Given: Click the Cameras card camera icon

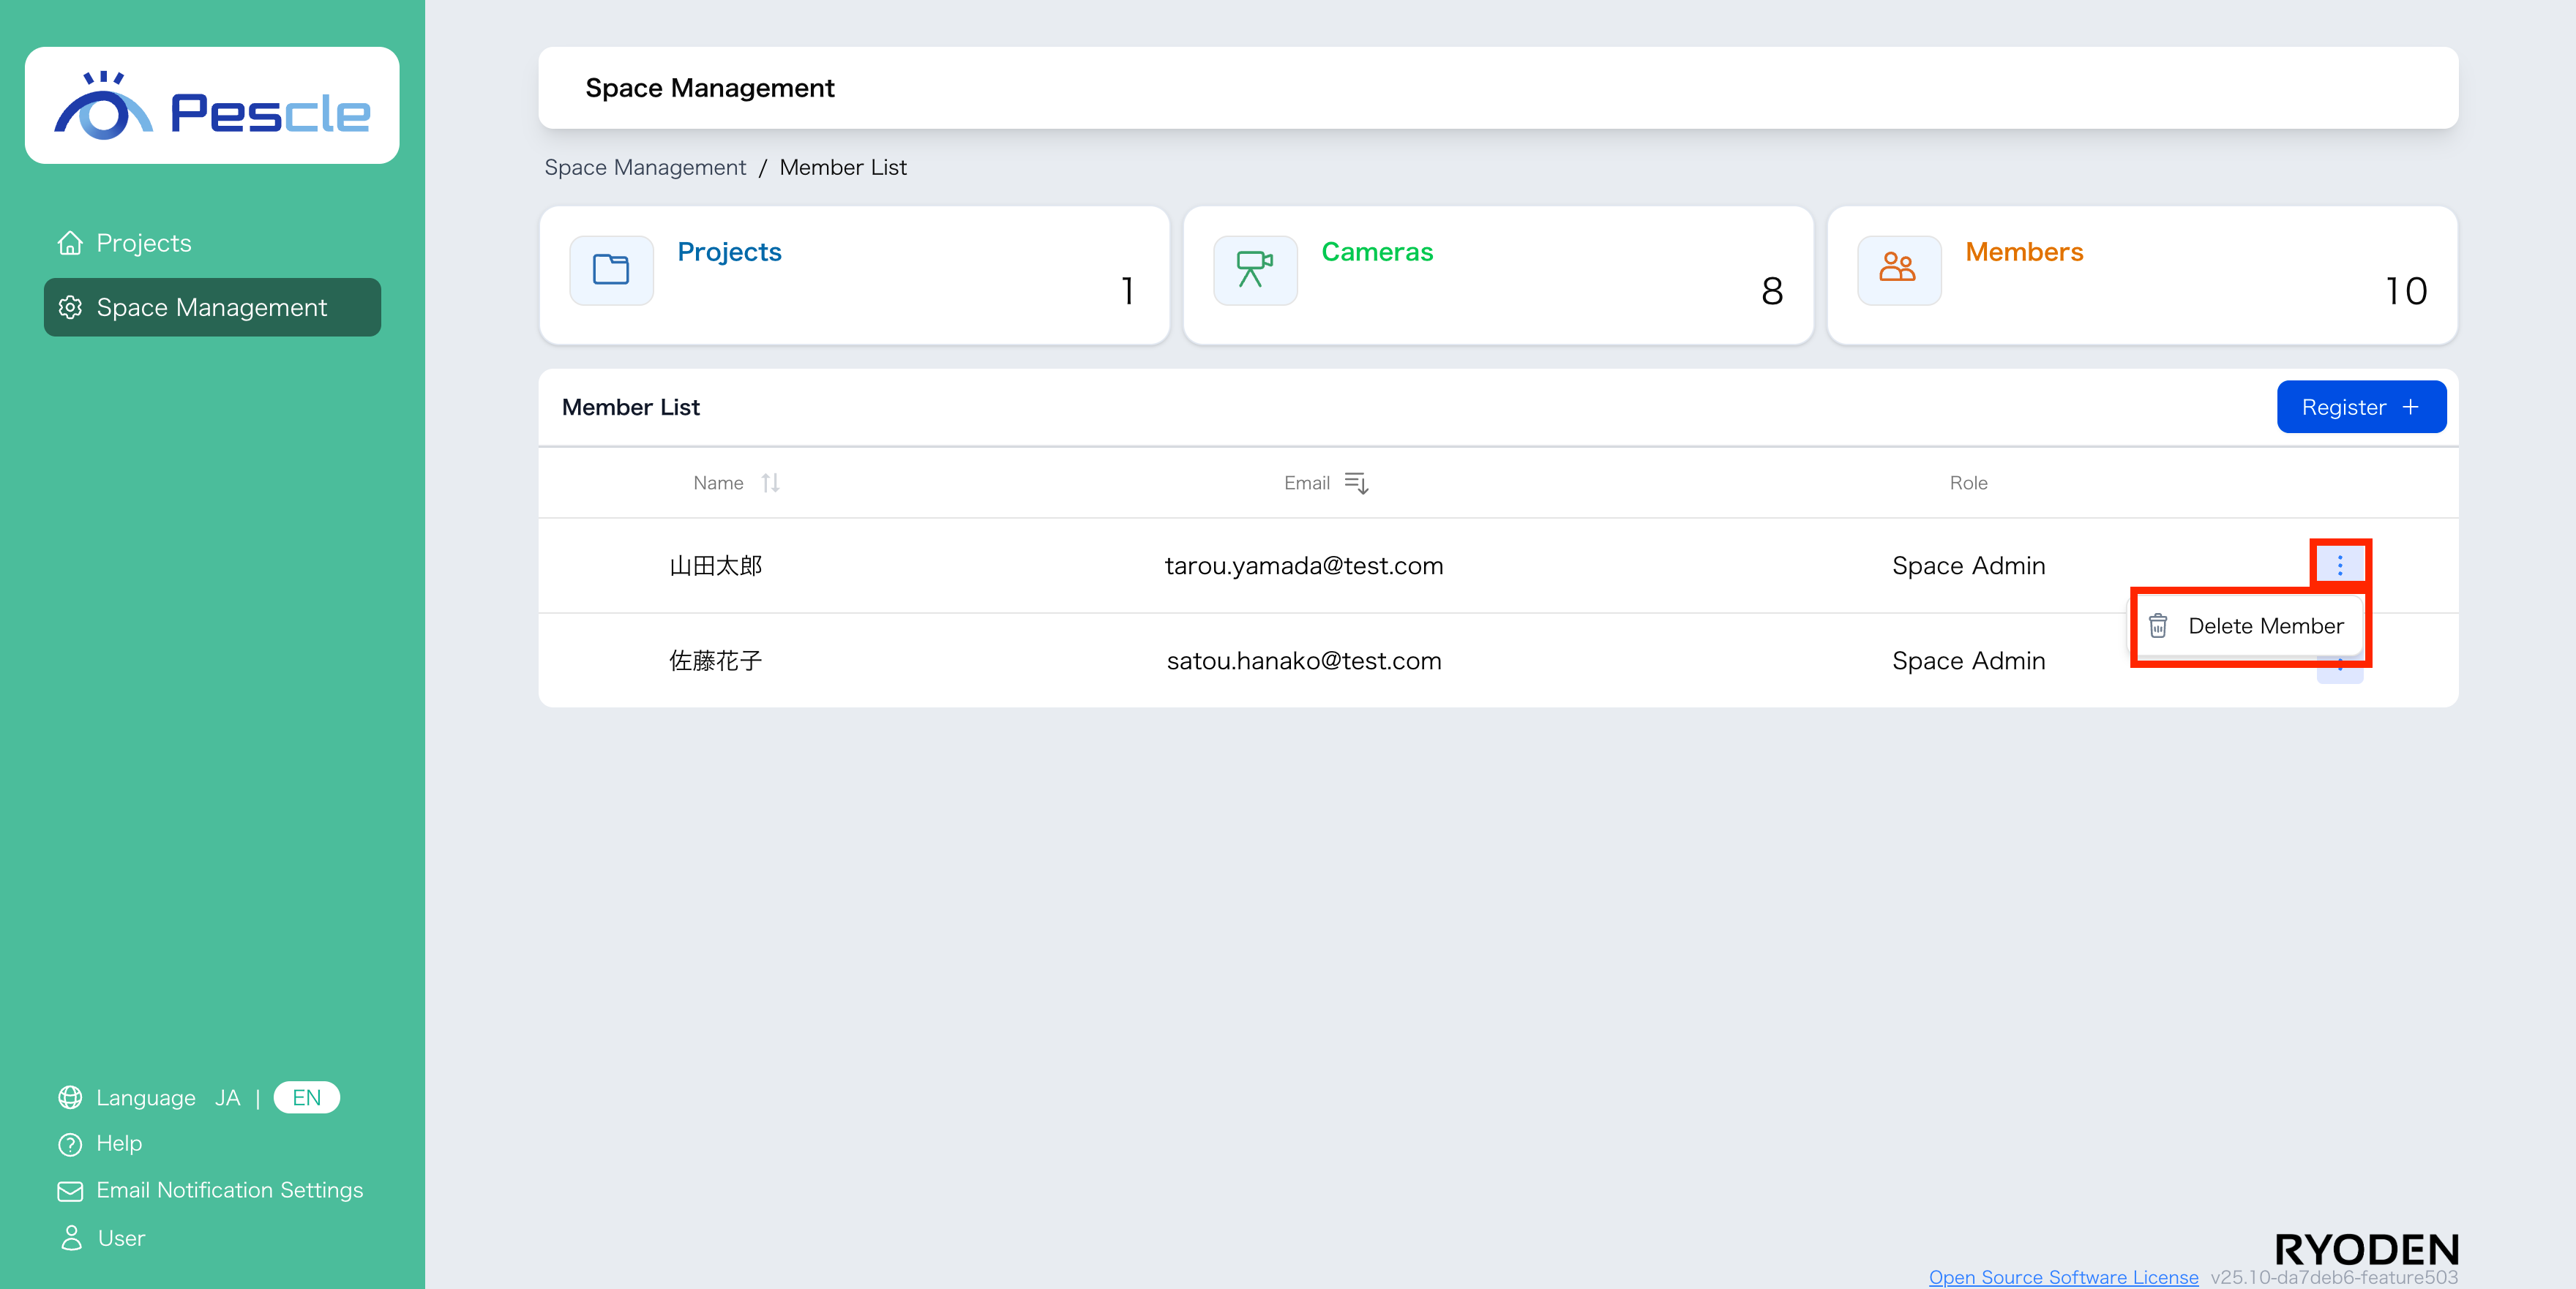Looking at the screenshot, I should [x=1254, y=270].
